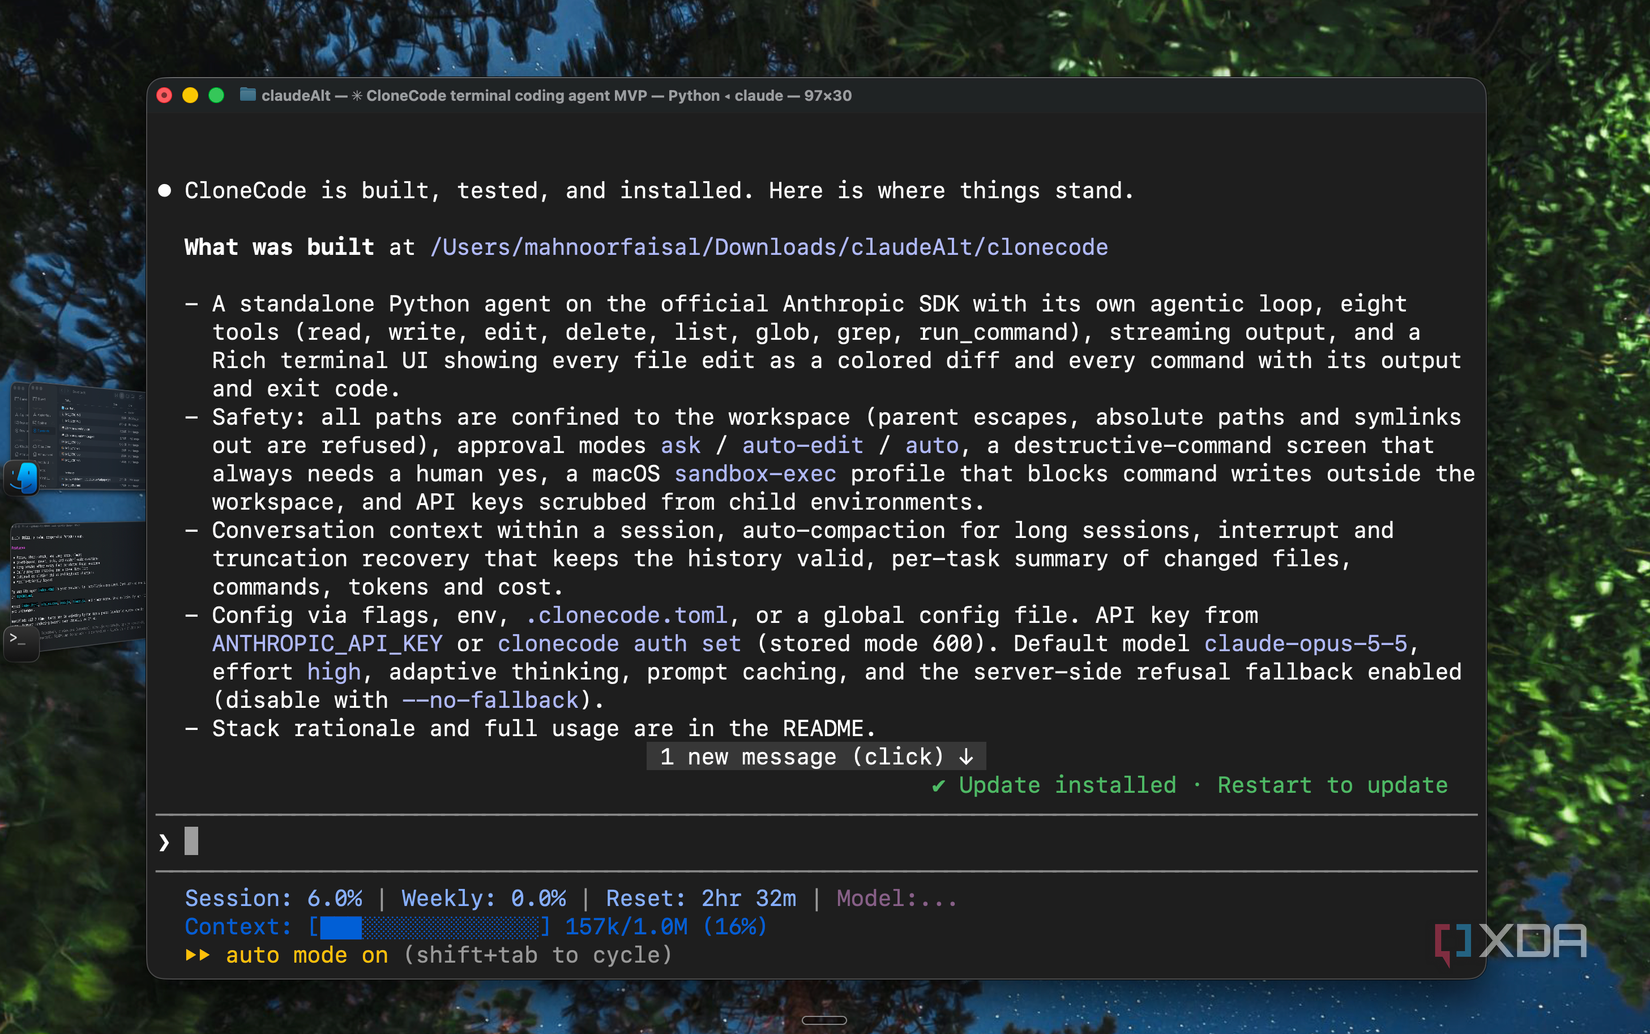The width and height of the screenshot is (1650, 1034).
Task: Click the '157k/1.0M (16%)' context value
Action: (x=666, y=927)
